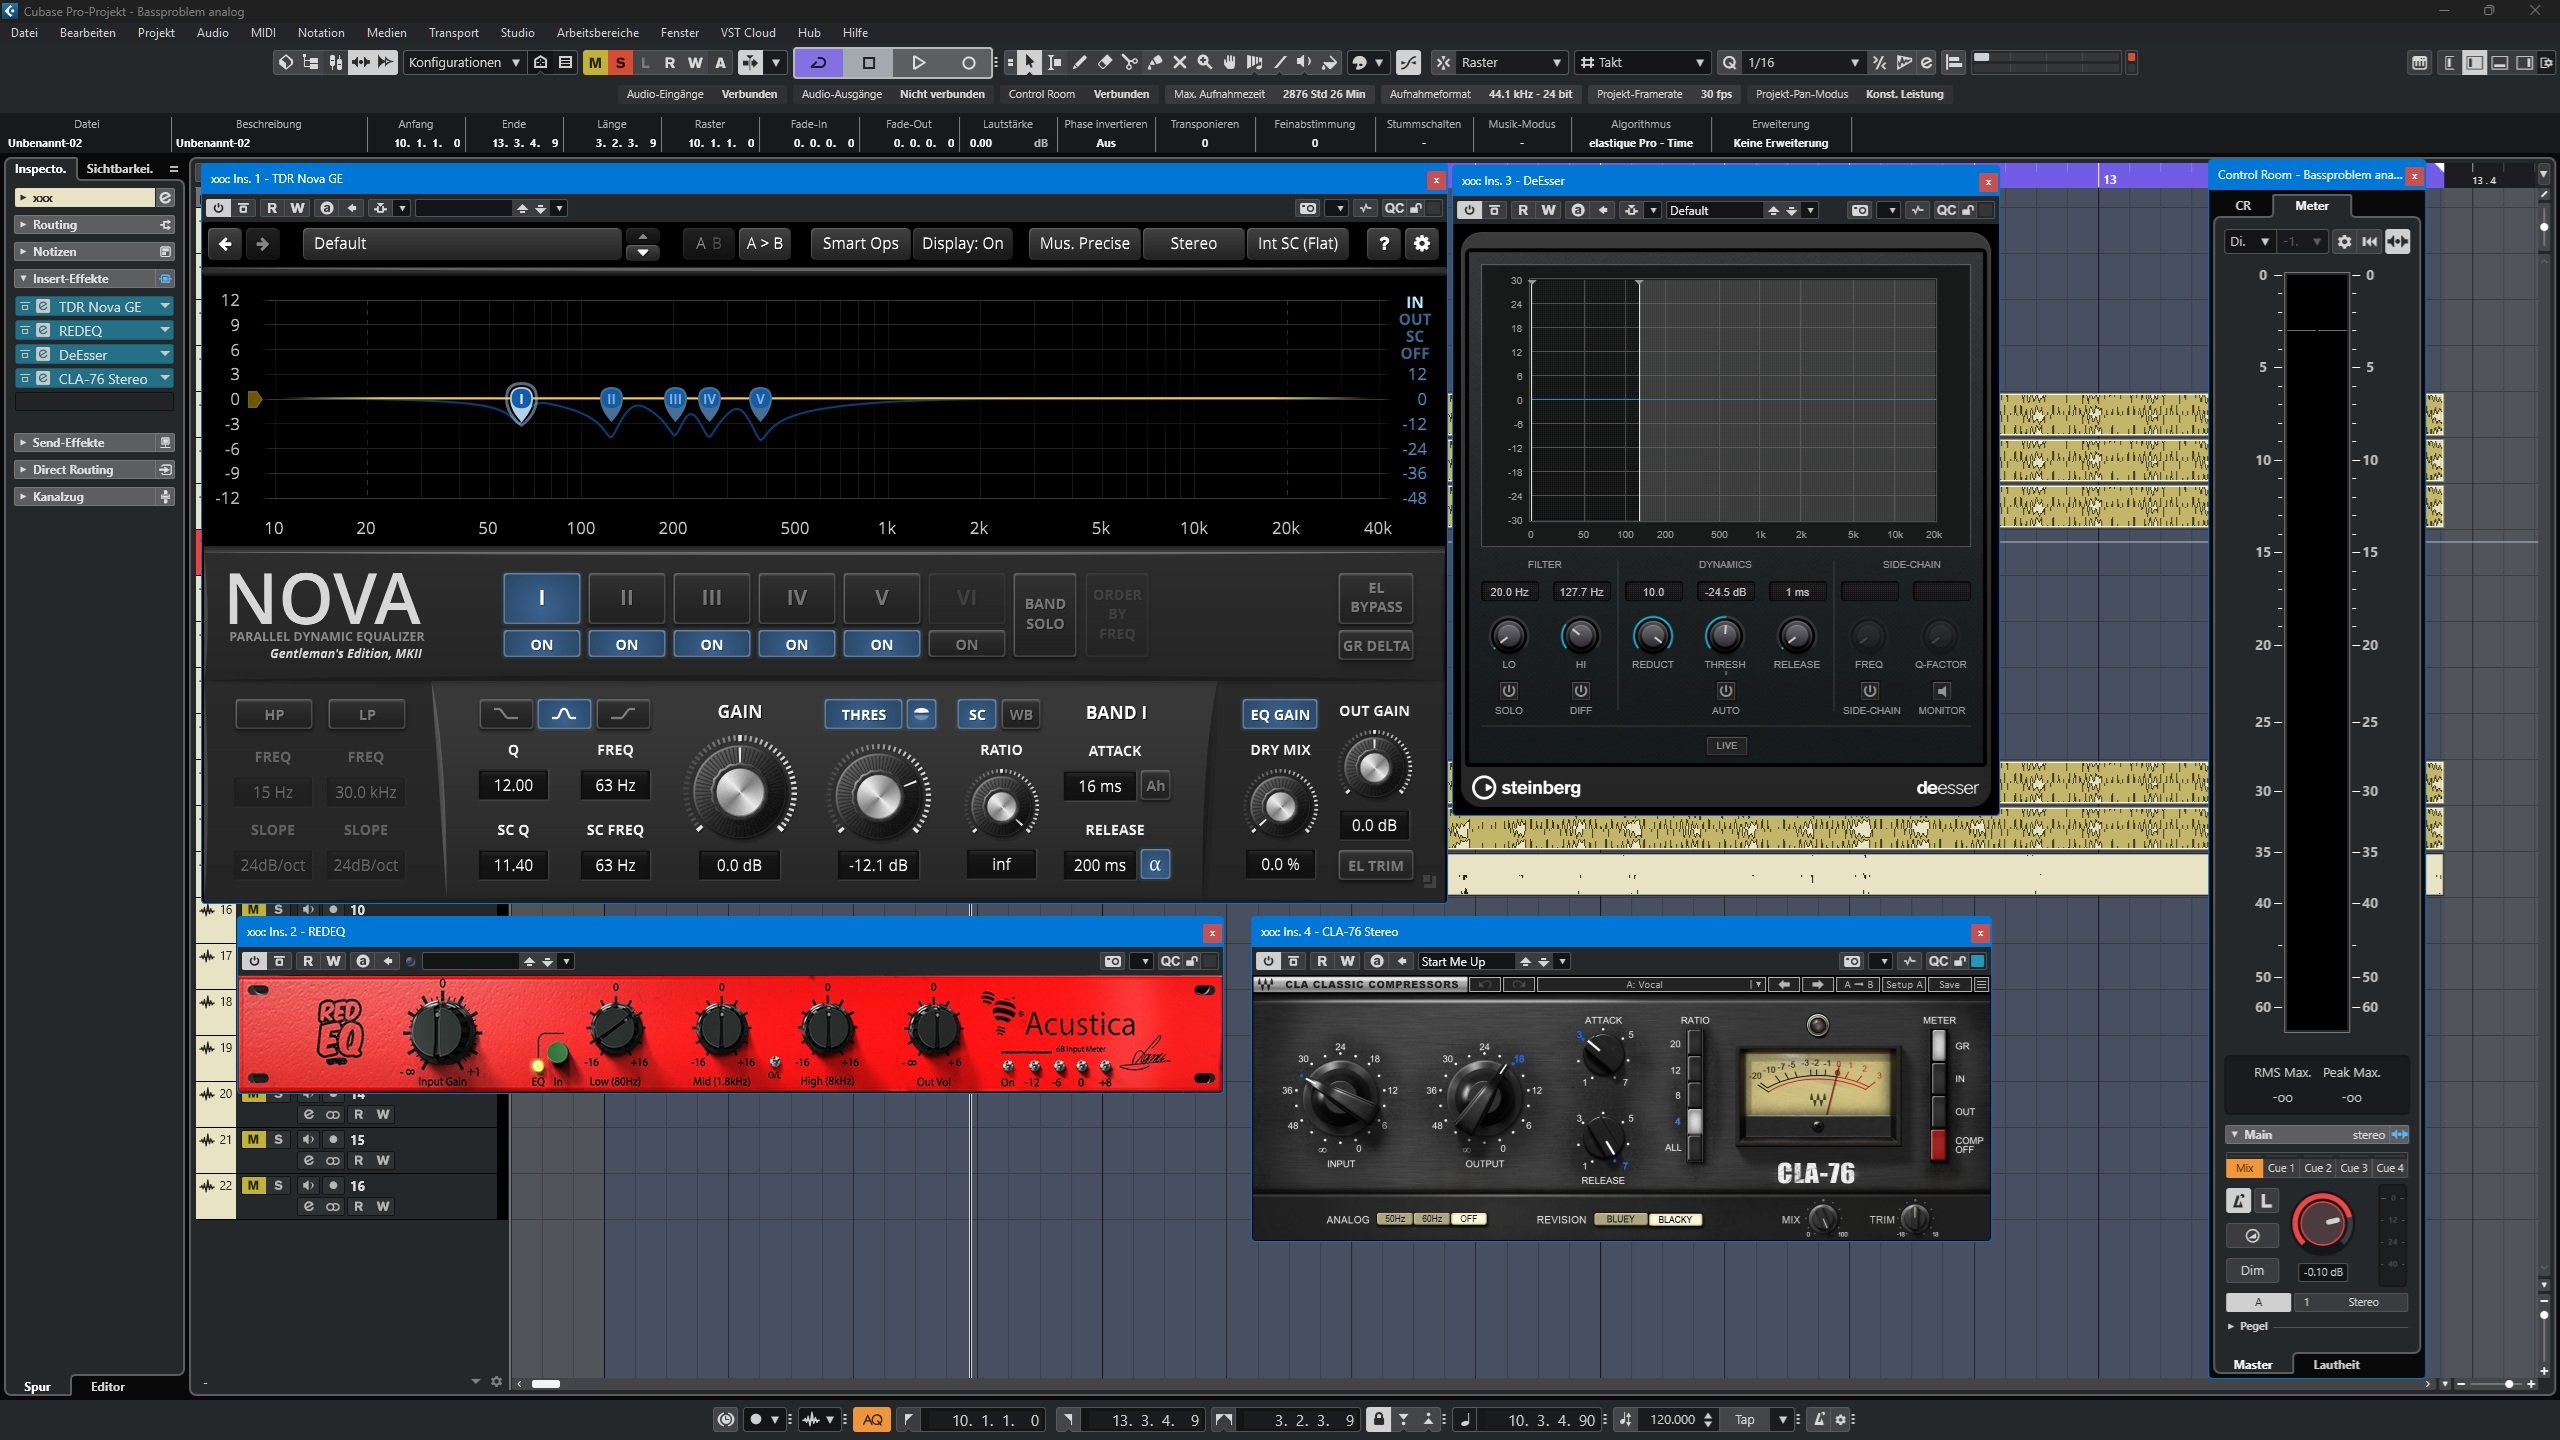The image size is (2560, 1440).
Task: Pick the Mute tool (X icon)
Action: tap(1179, 63)
